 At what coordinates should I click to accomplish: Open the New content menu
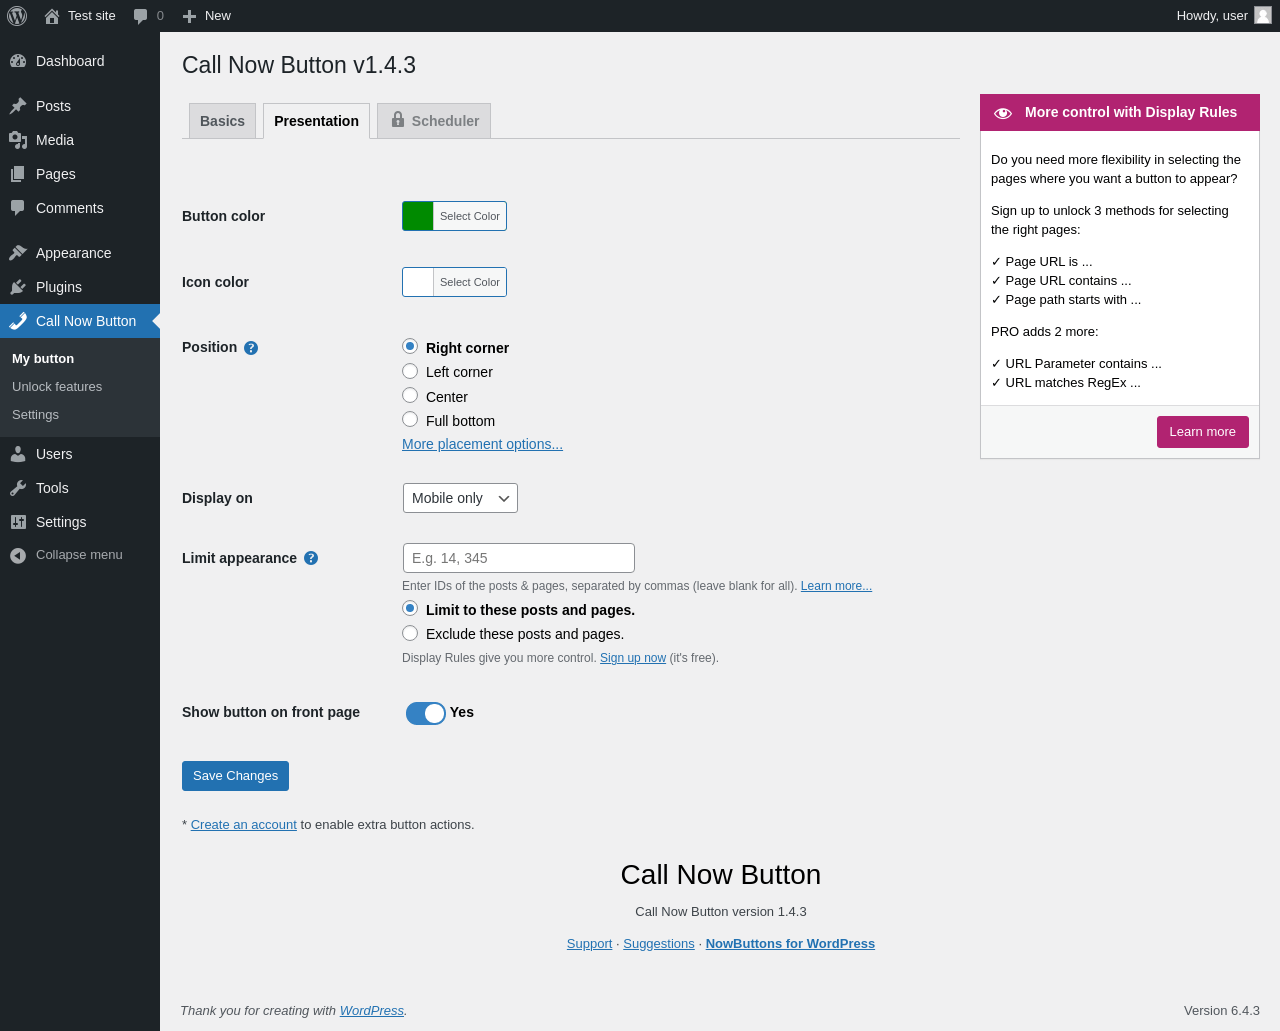[x=207, y=16]
